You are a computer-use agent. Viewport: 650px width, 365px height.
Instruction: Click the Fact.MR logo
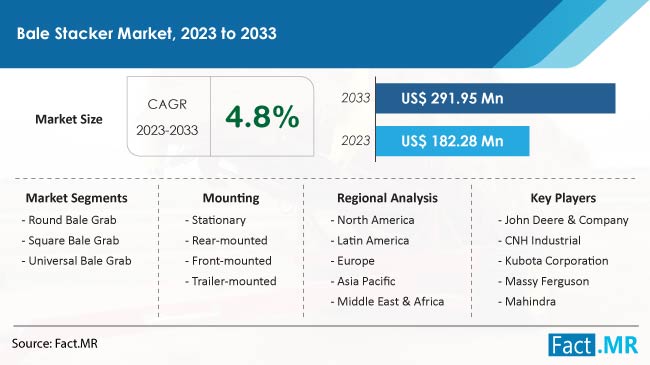click(593, 345)
